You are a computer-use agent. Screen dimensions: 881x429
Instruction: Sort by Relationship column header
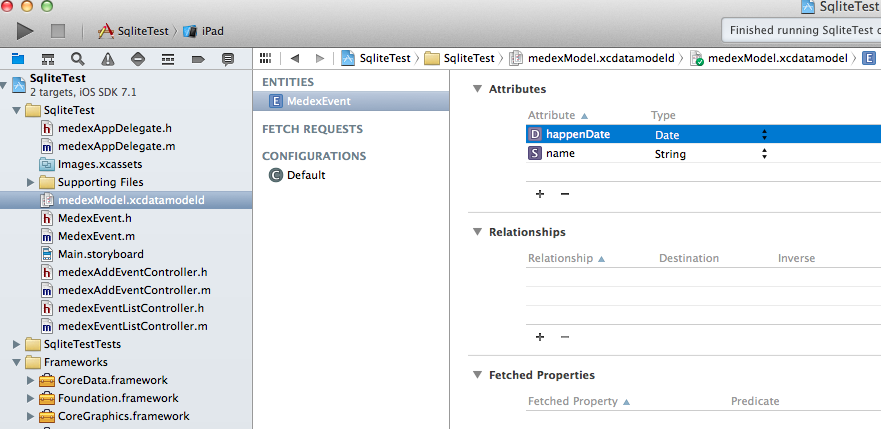coord(566,258)
